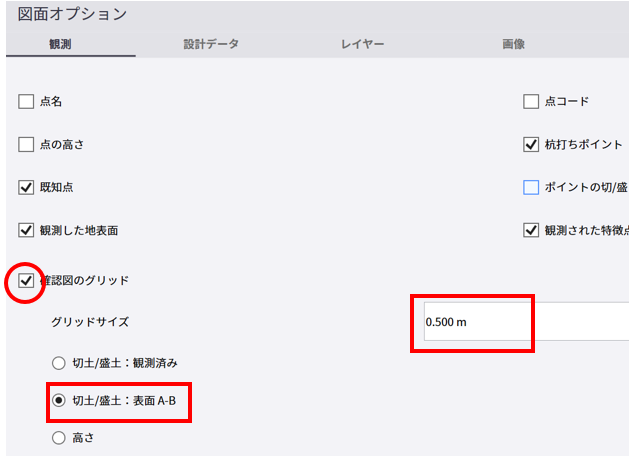This screenshot has height=456, width=629.
Task: Check the ポイントの切/盛 checkbox
Action: click(x=531, y=188)
